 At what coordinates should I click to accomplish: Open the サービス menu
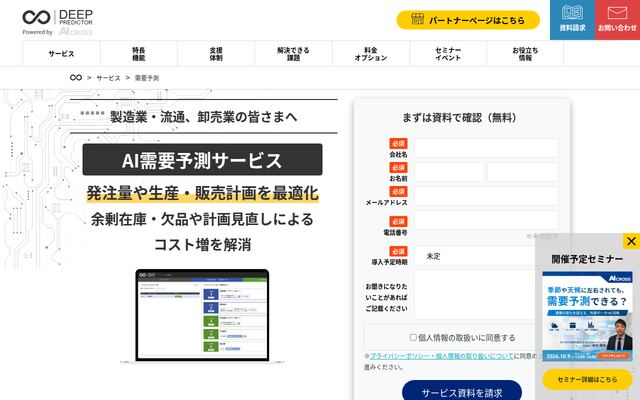(x=61, y=54)
